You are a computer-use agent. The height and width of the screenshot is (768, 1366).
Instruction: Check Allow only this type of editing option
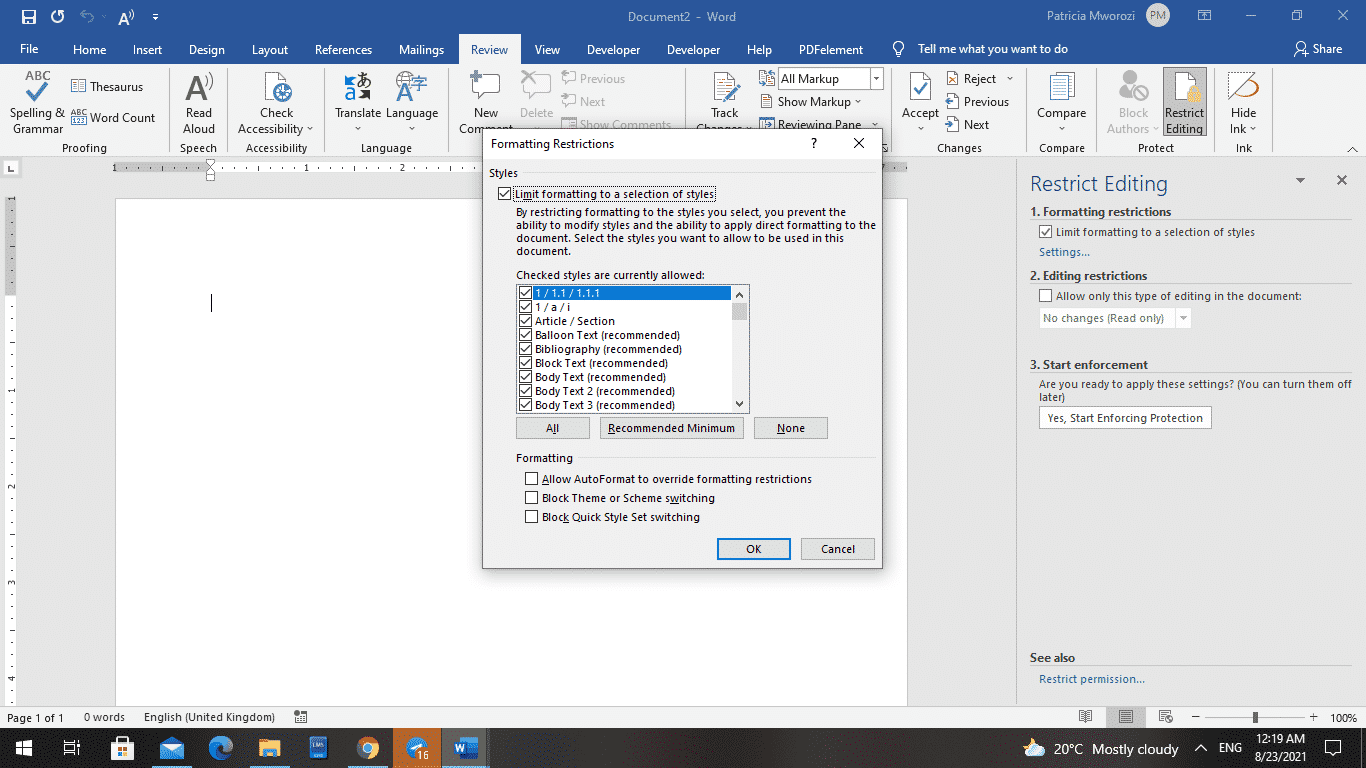pos(1045,294)
